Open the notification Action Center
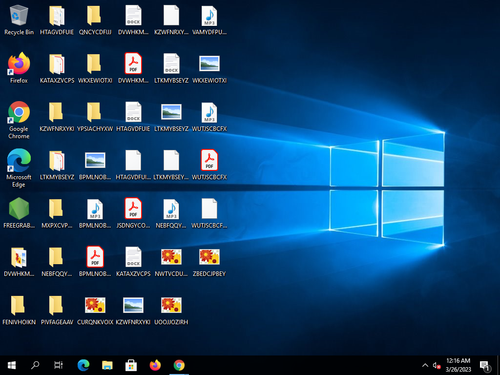 click(x=485, y=366)
